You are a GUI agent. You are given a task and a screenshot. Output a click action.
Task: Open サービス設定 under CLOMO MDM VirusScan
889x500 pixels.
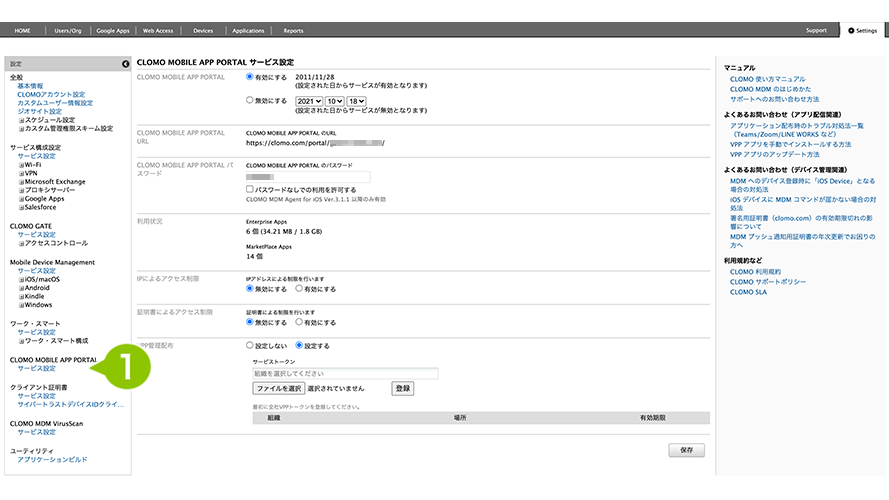coord(37,432)
